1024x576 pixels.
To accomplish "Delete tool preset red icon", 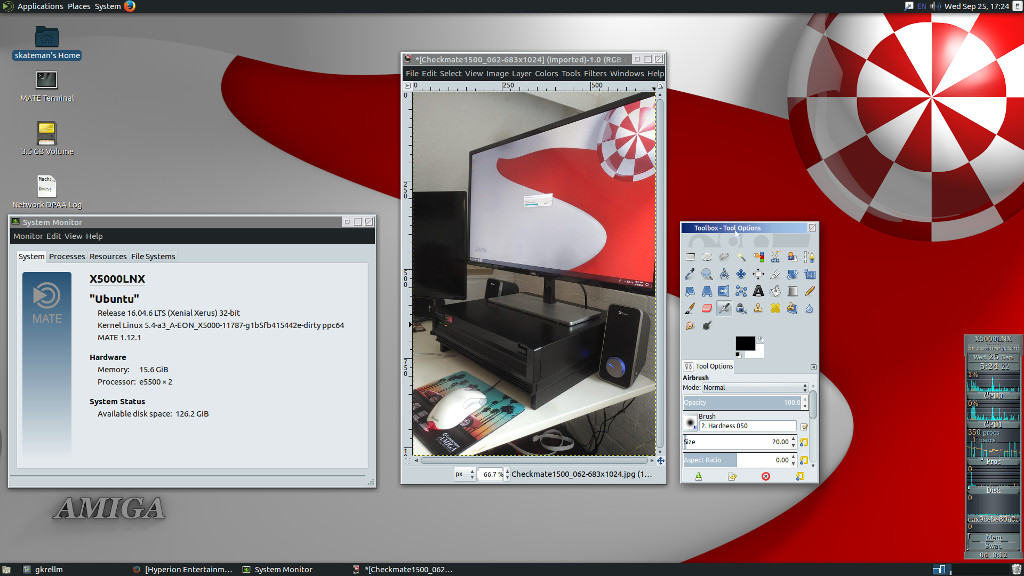I will pos(765,477).
